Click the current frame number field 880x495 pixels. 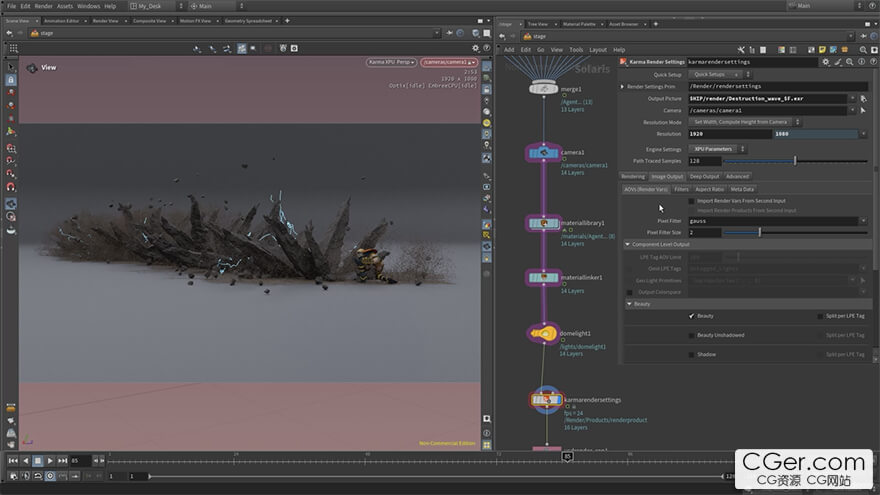[80, 461]
